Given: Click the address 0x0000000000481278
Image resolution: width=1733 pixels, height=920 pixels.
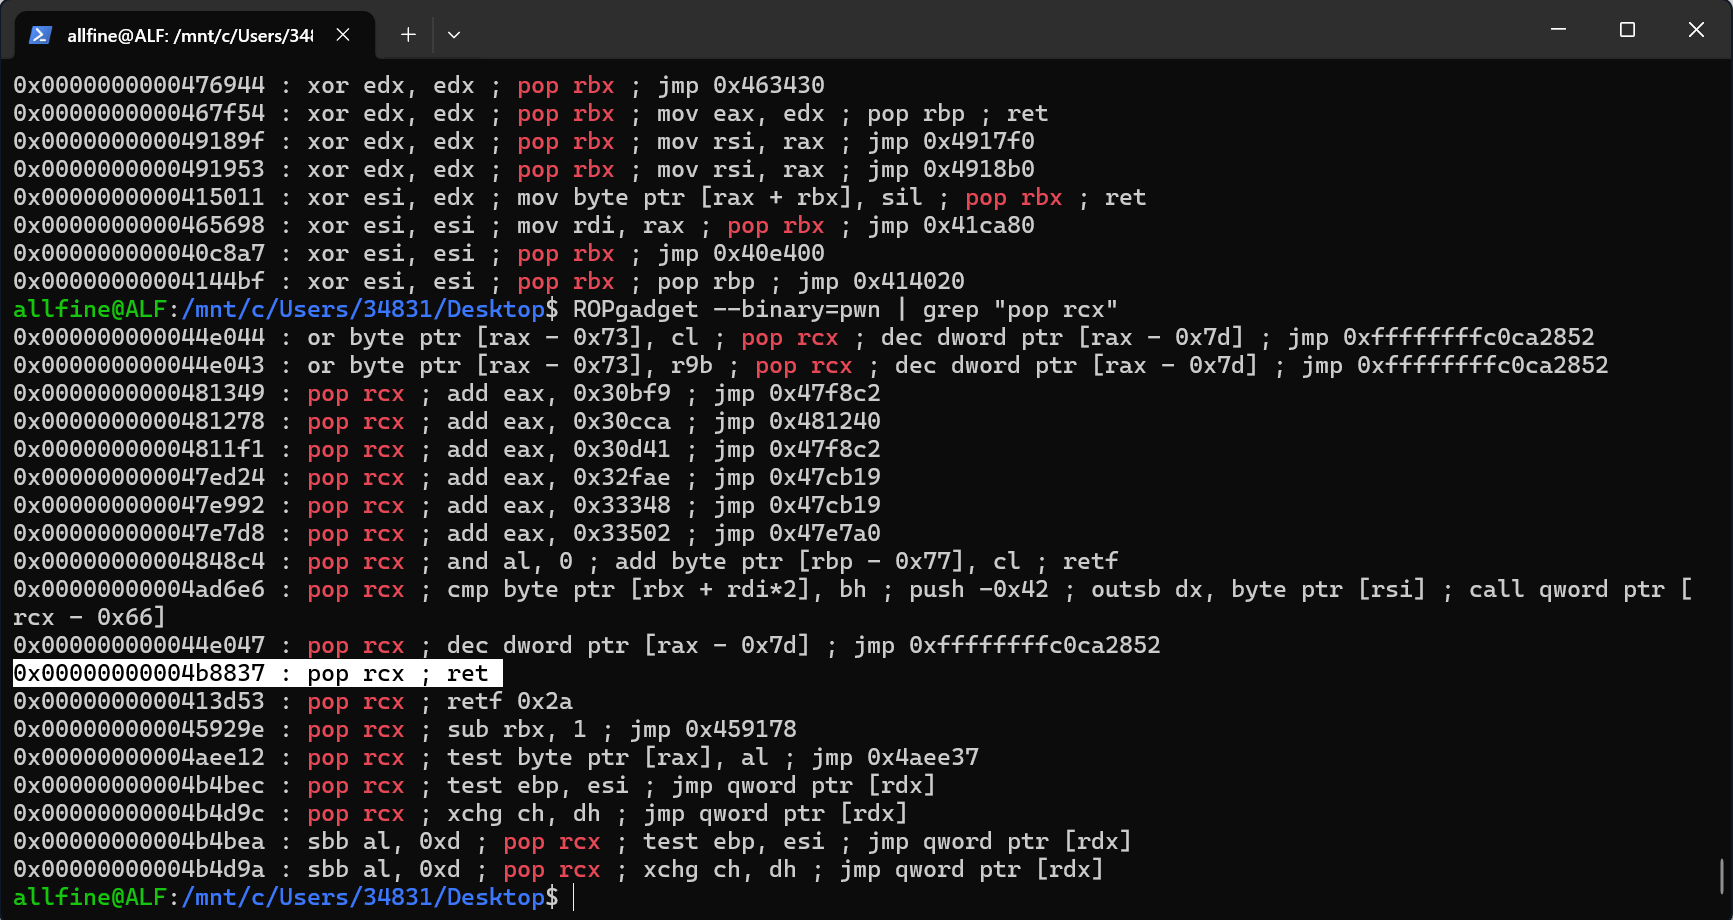Looking at the screenshot, I should 139,421.
